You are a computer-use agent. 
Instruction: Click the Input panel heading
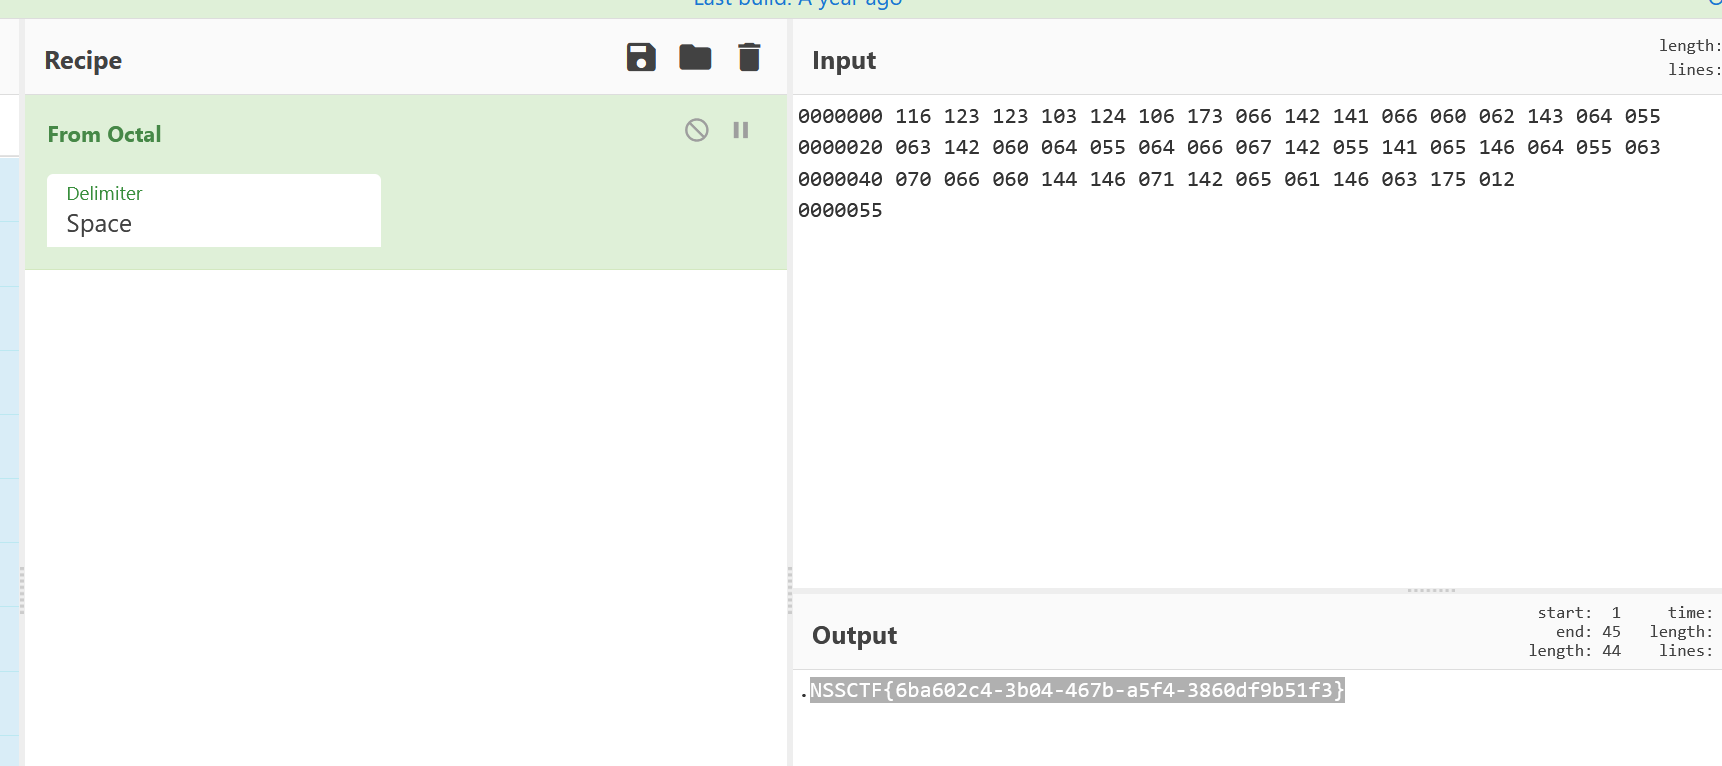pyautogui.click(x=844, y=60)
